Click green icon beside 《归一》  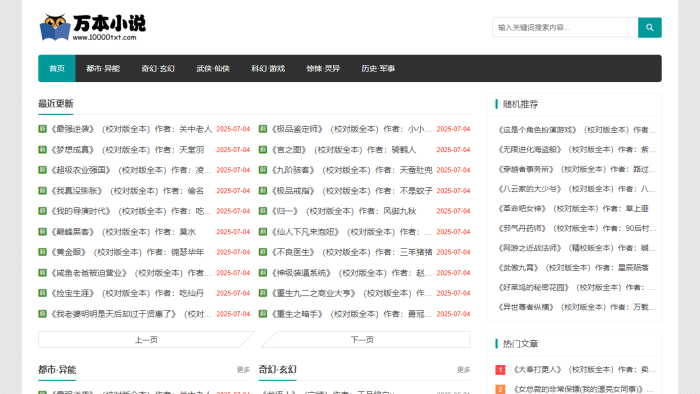pyautogui.click(x=263, y=211)
